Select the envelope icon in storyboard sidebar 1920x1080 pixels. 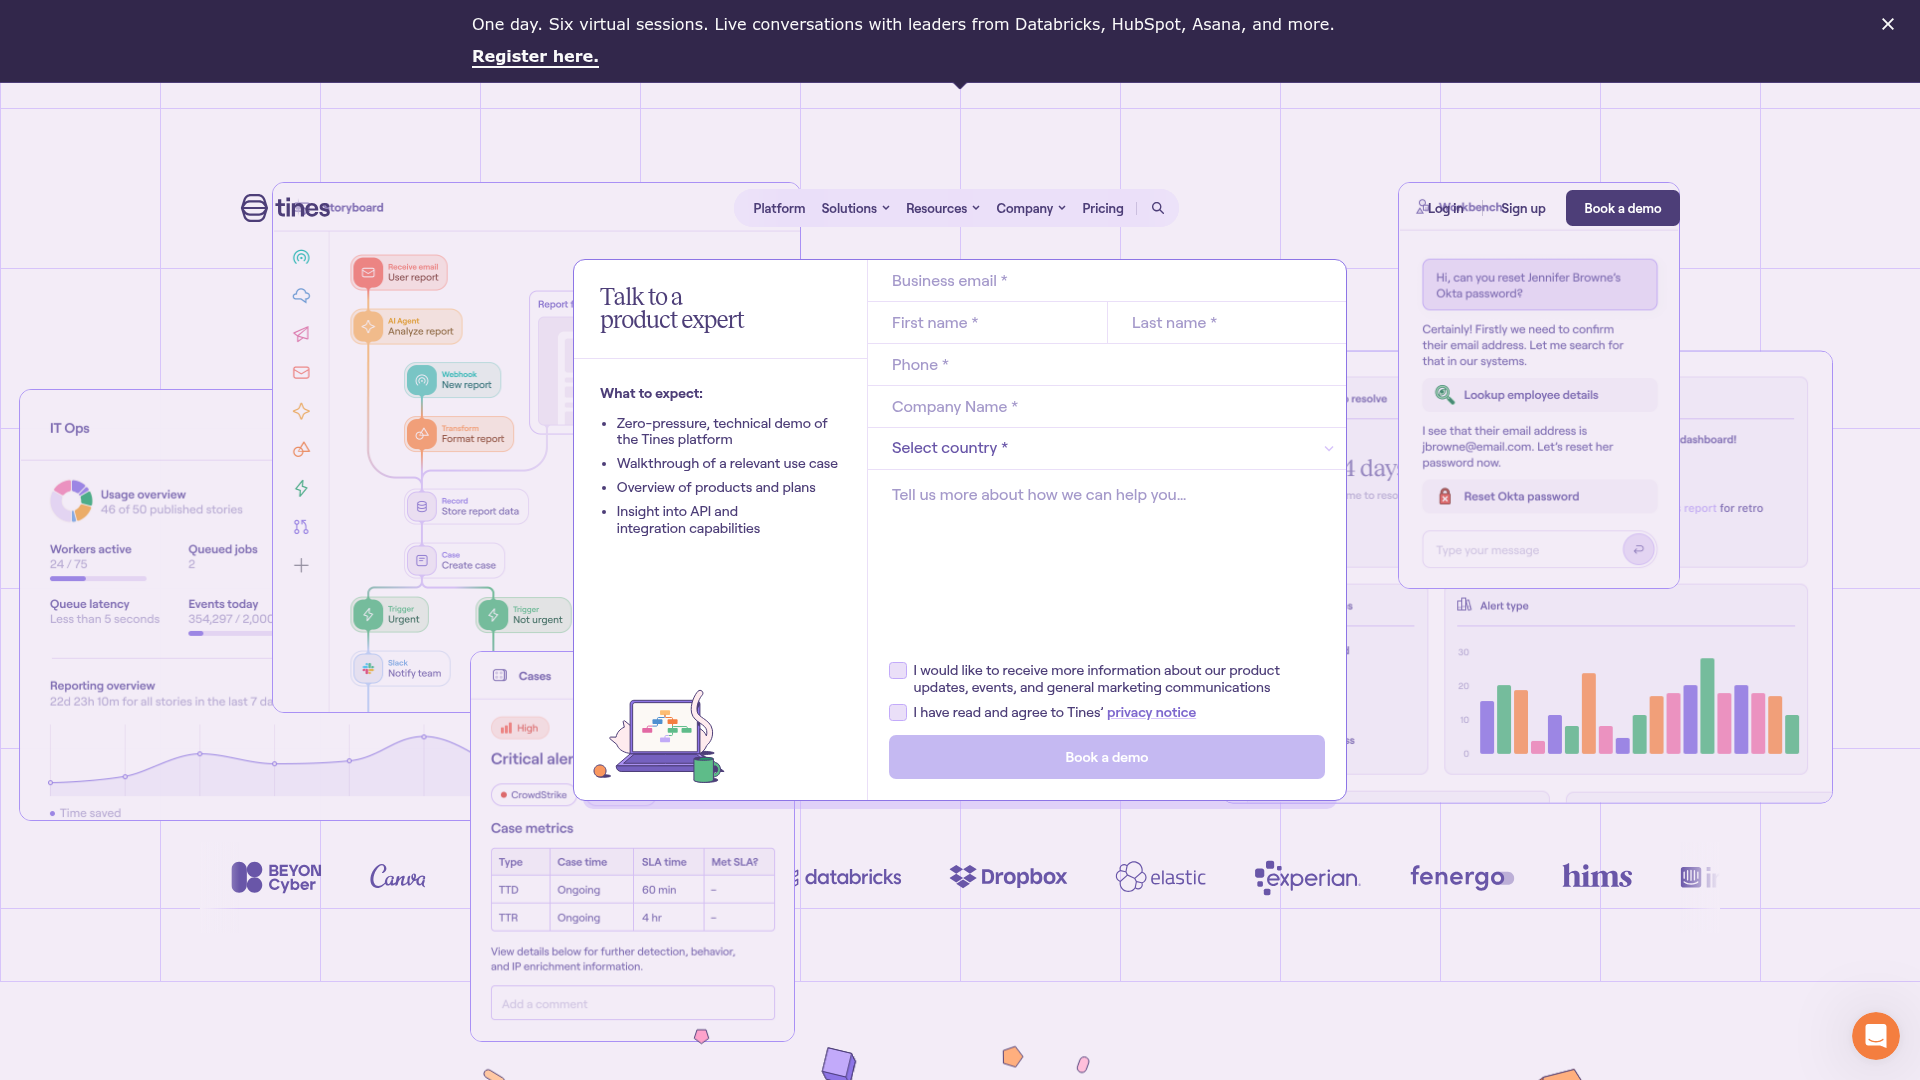tap(301, 372)
